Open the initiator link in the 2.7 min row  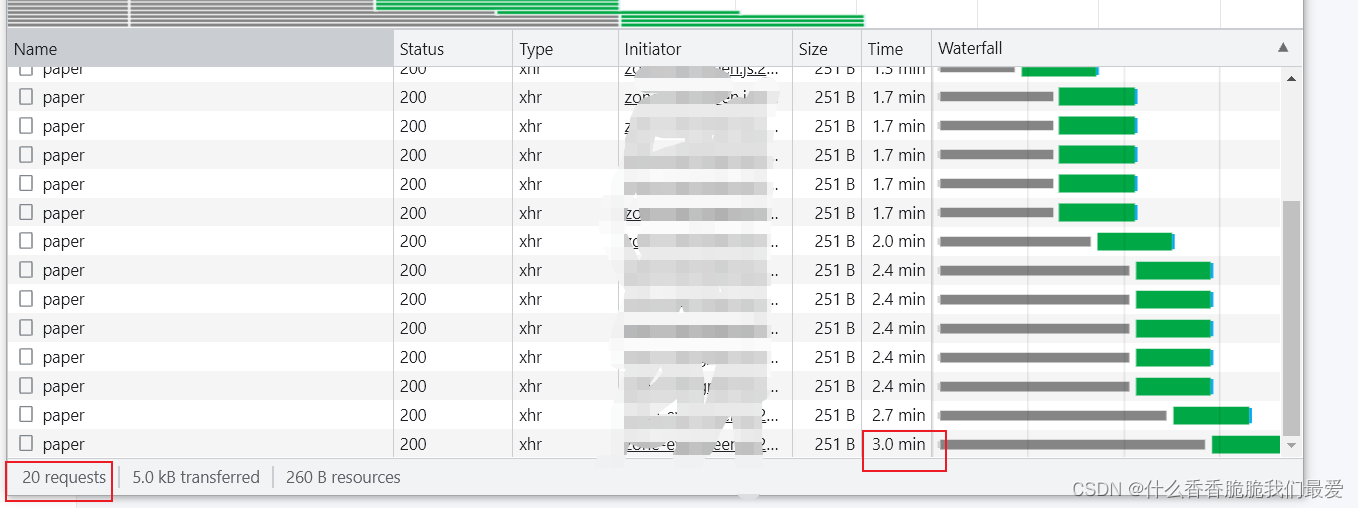tap(702, 415)
